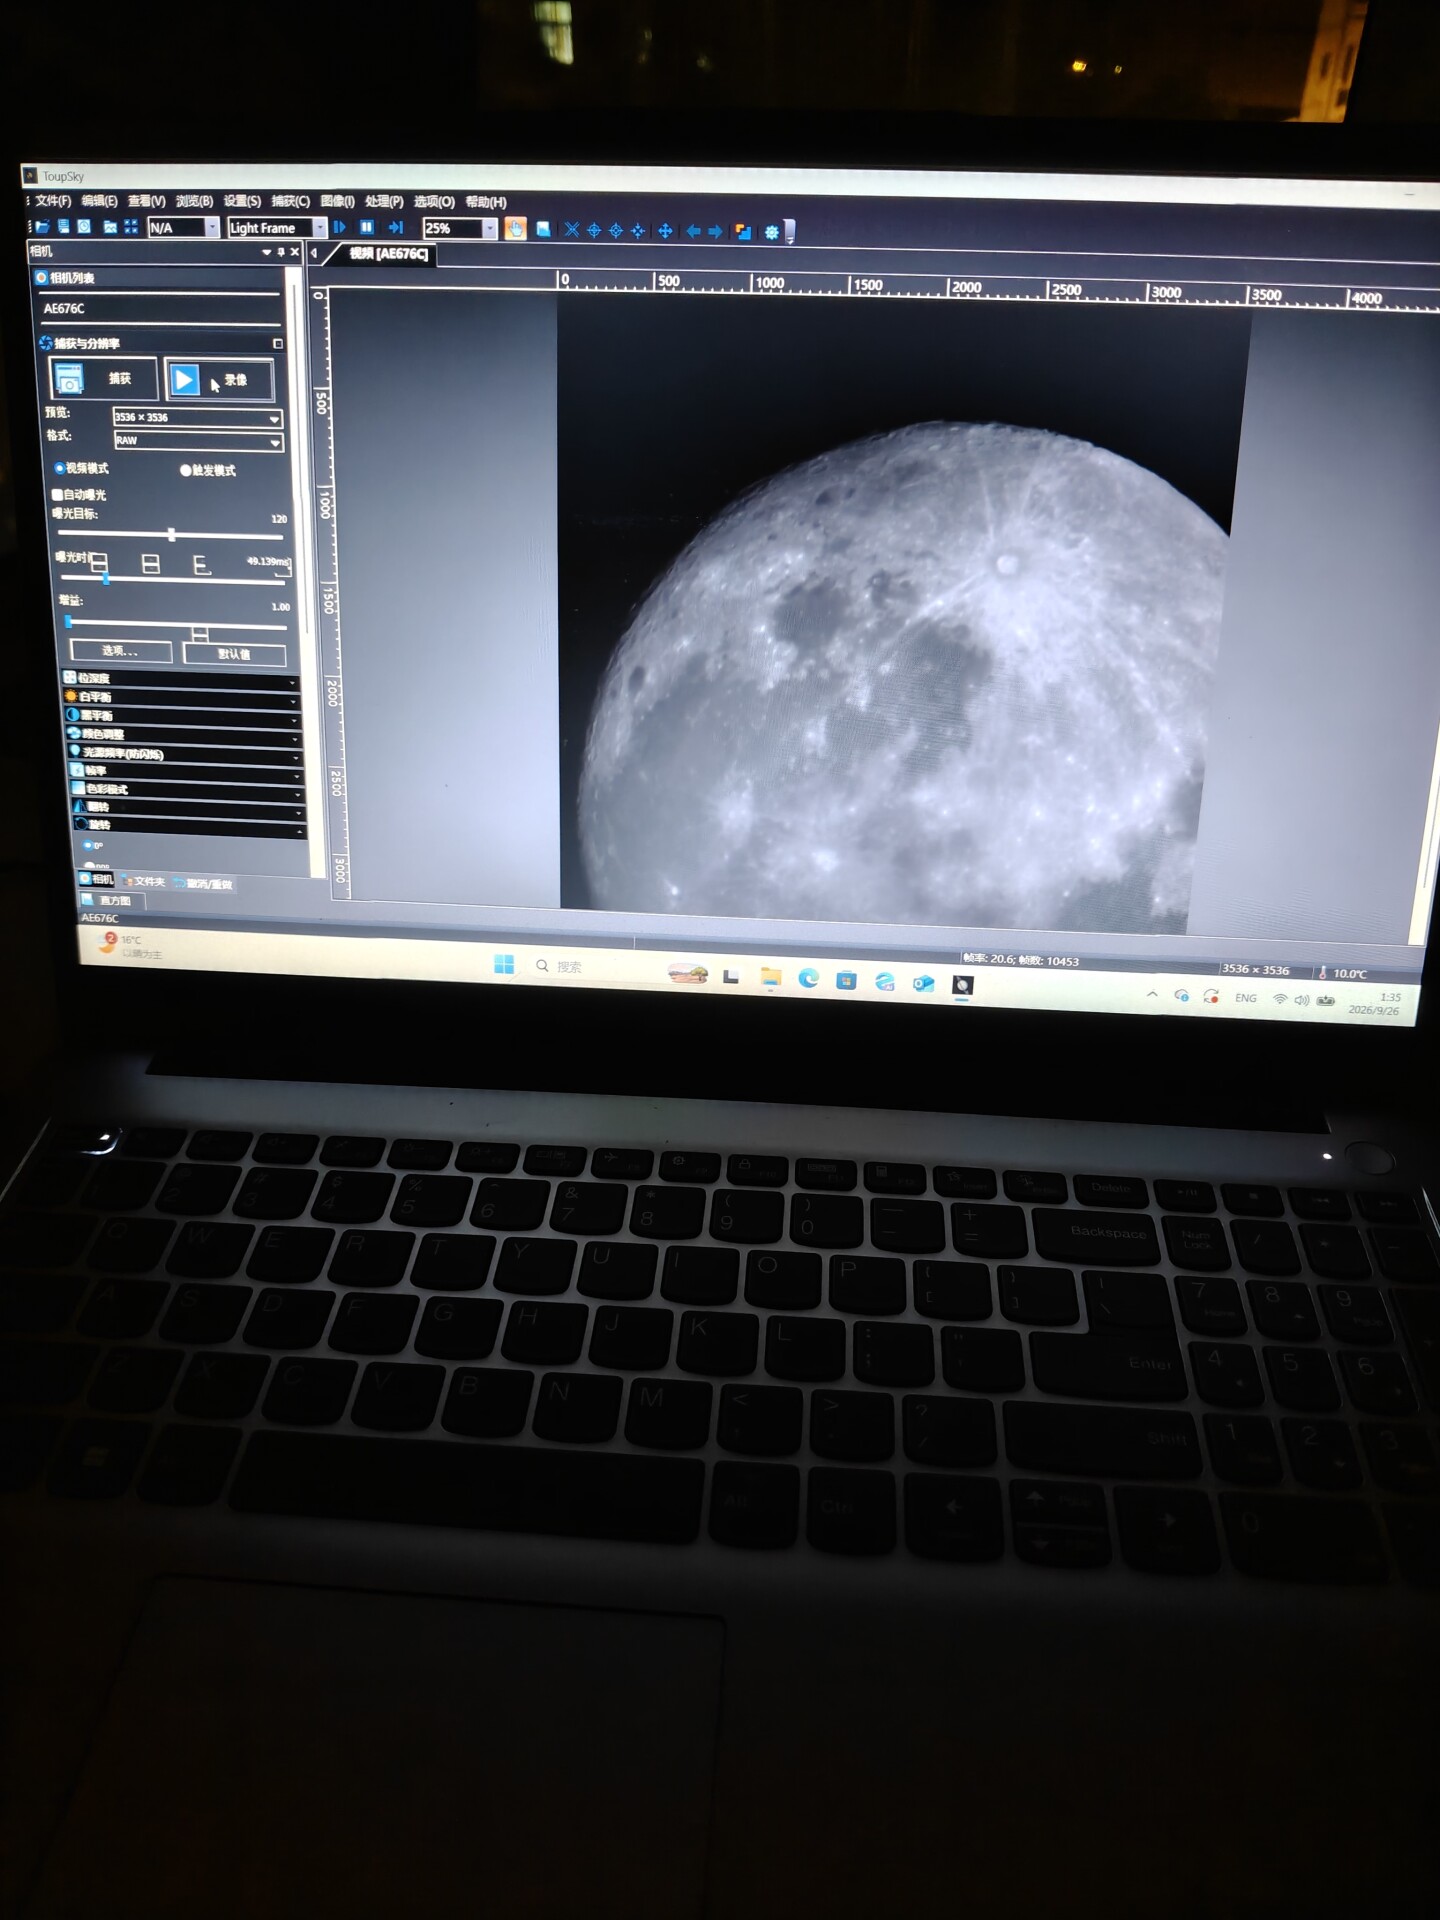
Task: Open the 选项... options button
Action: click(x=121, y=652)
